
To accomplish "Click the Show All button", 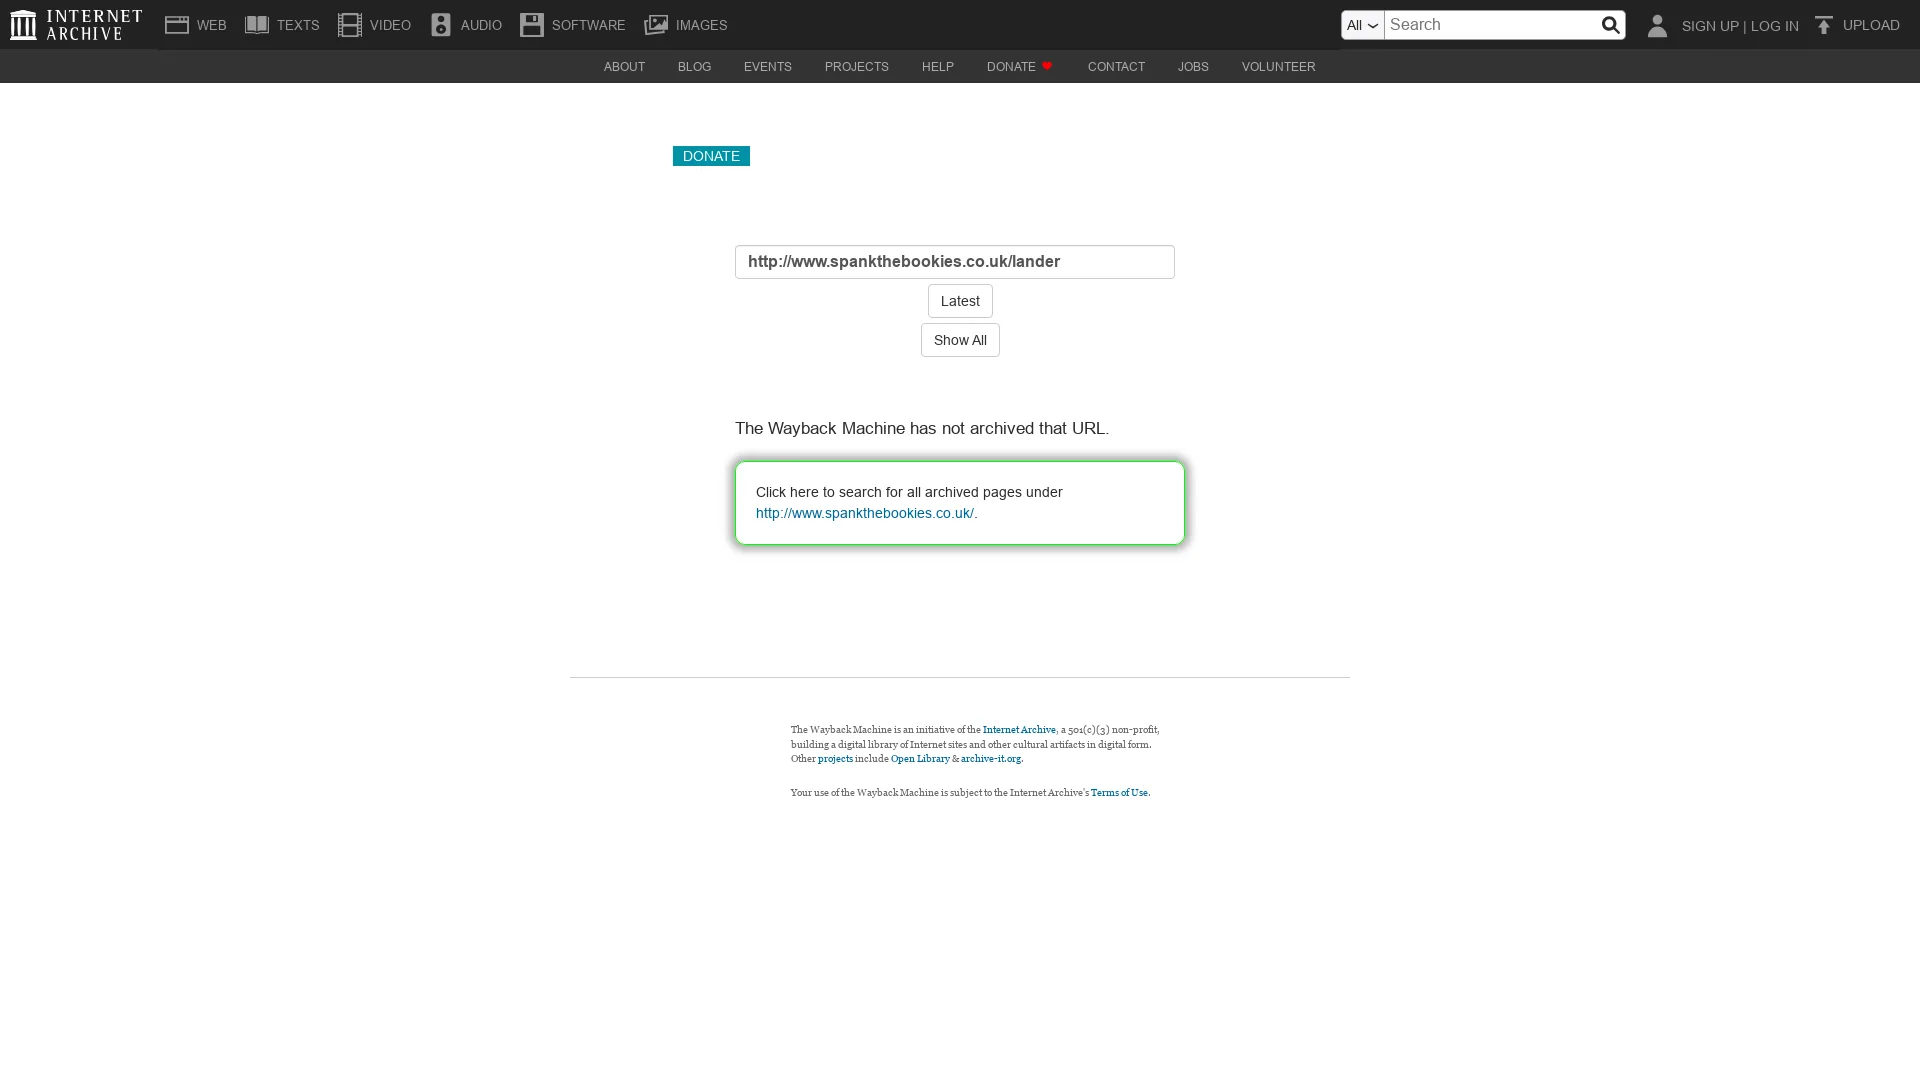I will point(960,340).
